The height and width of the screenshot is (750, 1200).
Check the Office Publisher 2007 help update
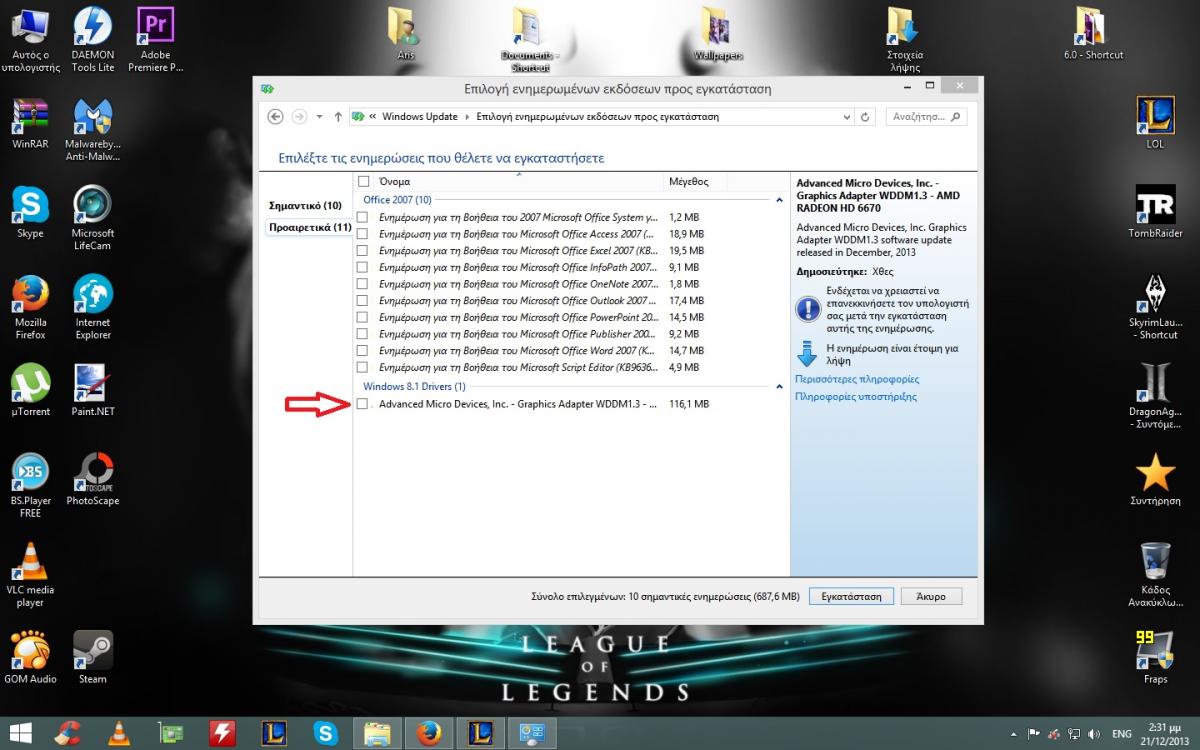click(x=362, y=334)
